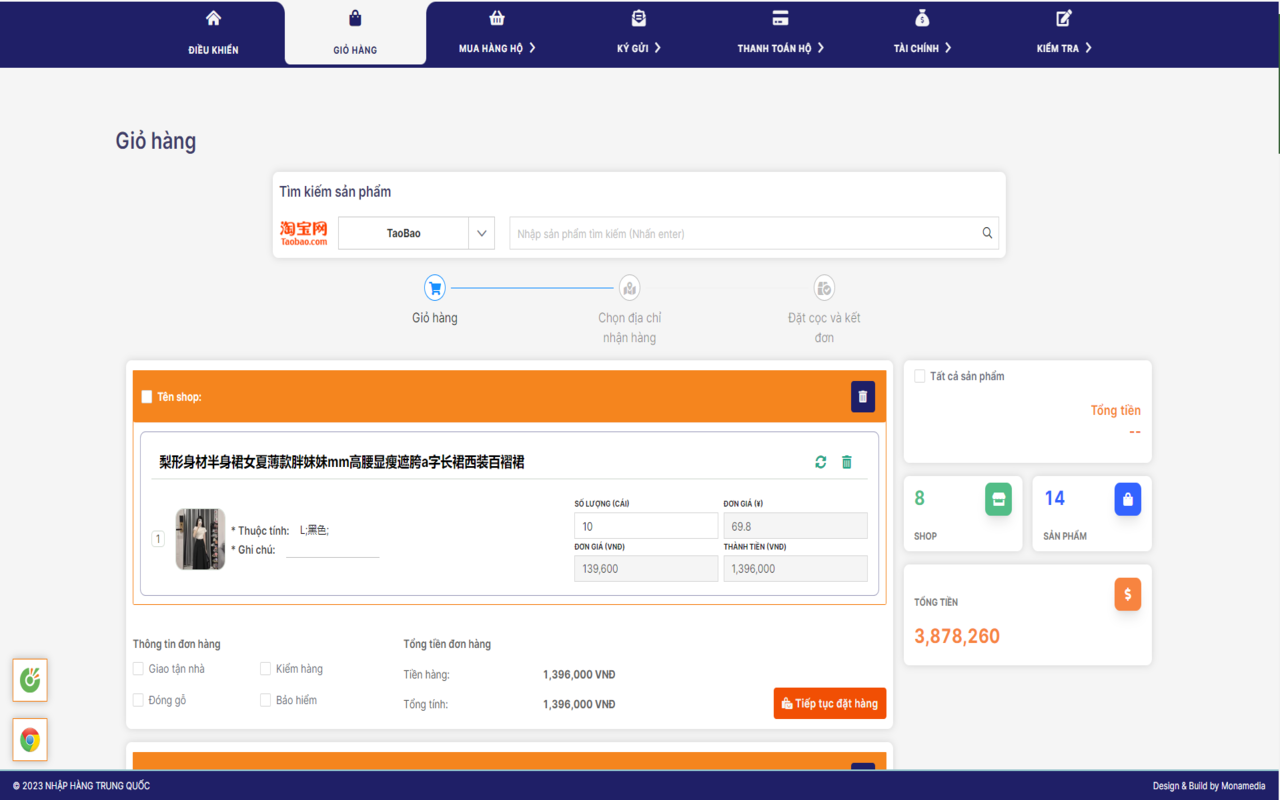The image size is (1280, 800).
Task: Click the Tài chính money bag icon
Action: (x=922, y=18)
